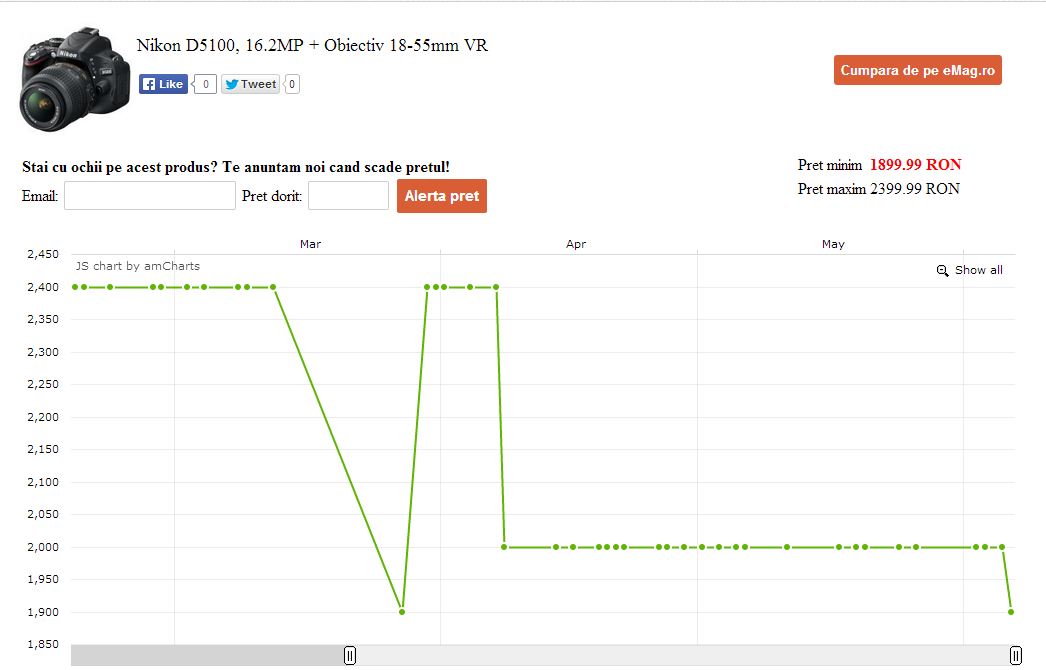The image size is (1046, 670).
Task: Click the Apr month label
Action: tap(576, 244)
